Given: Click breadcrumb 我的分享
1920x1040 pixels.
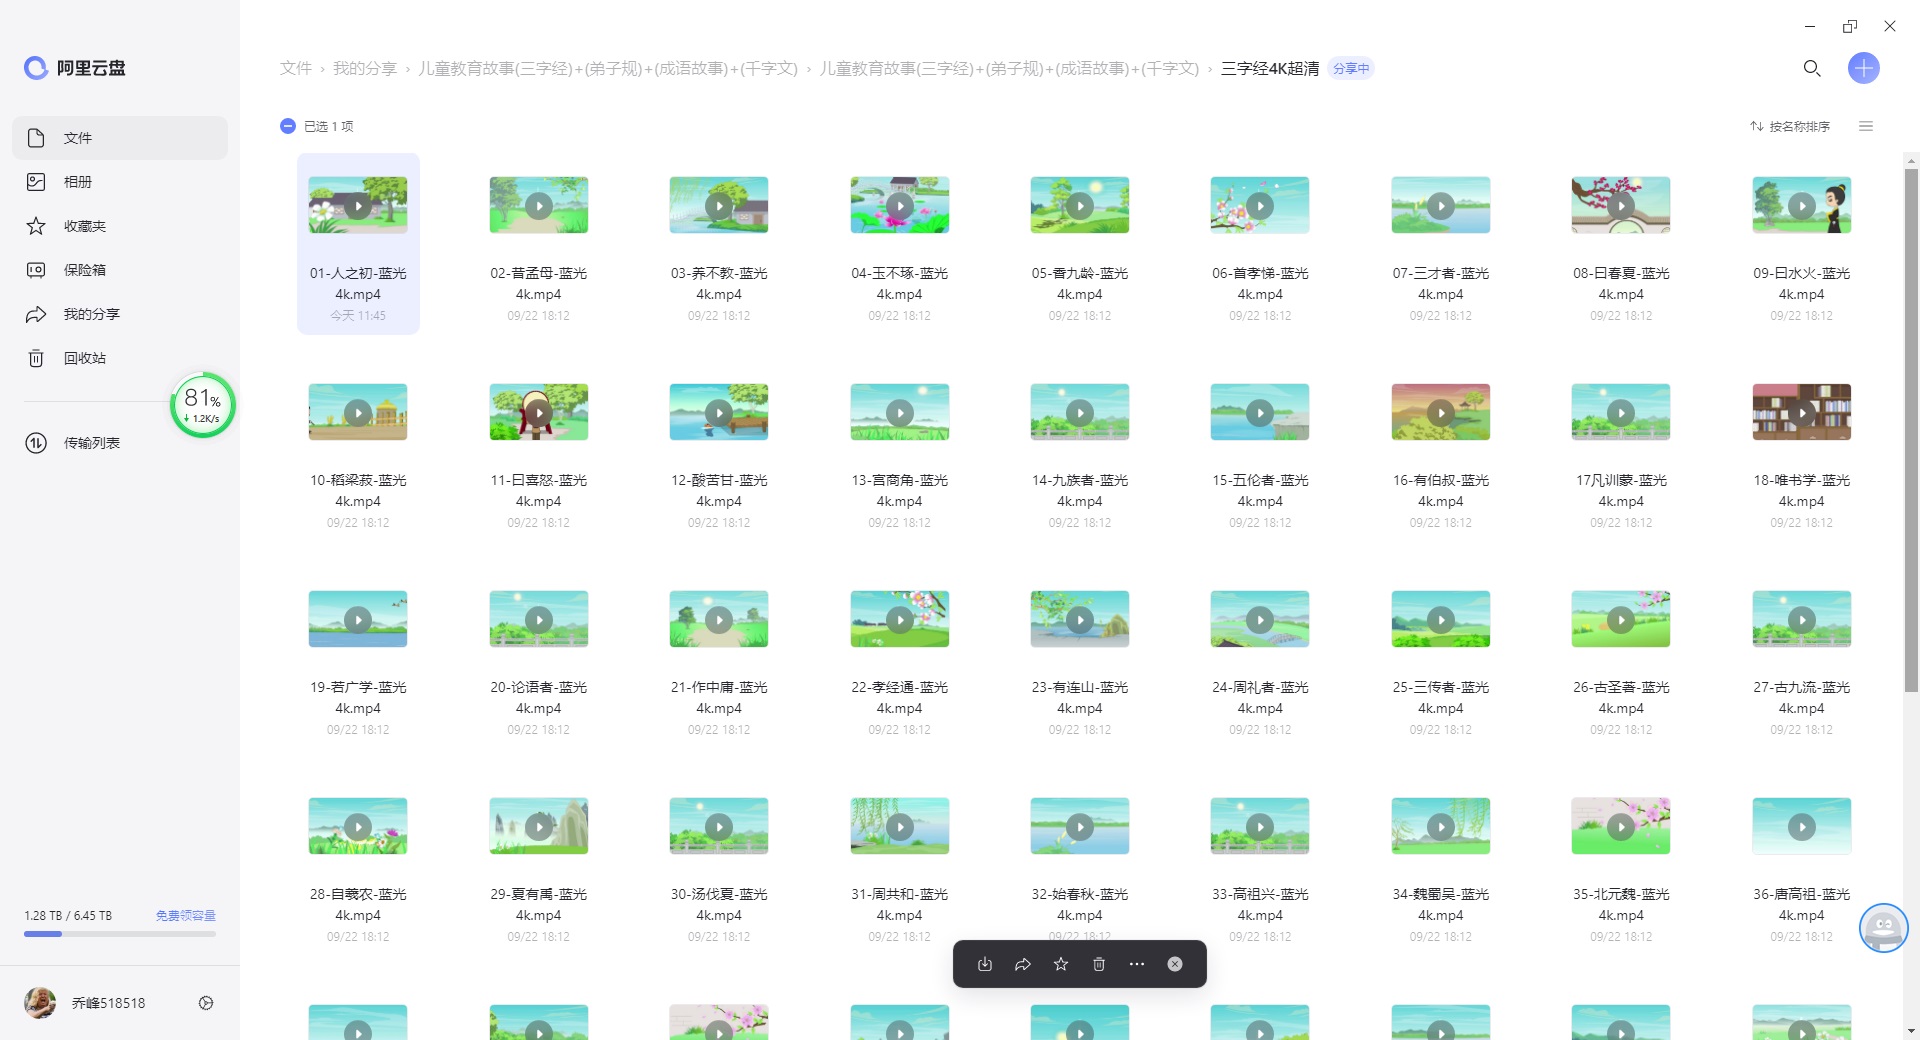Looking at the screenshot, I should click(x=365, y=68).
